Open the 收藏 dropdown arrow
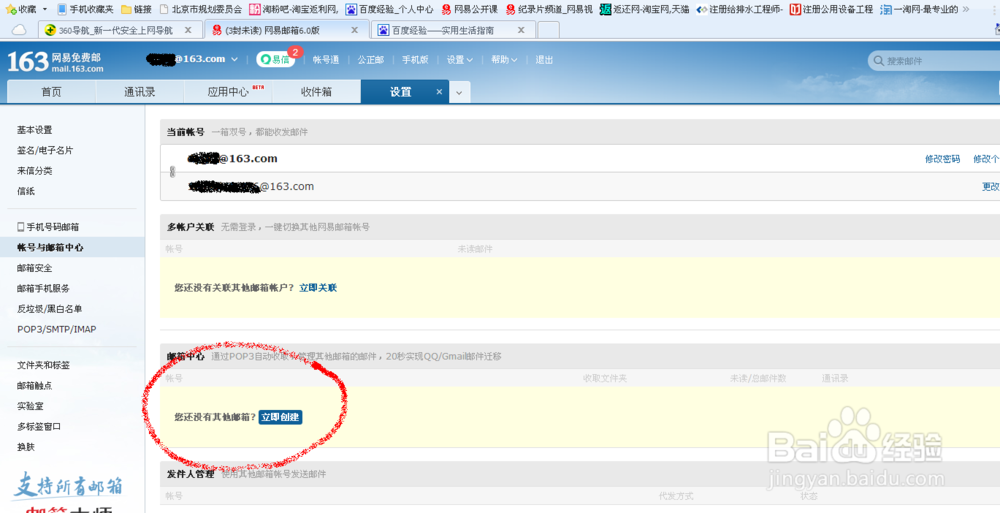The image size is (1000, 513). (x=45, y=10)
